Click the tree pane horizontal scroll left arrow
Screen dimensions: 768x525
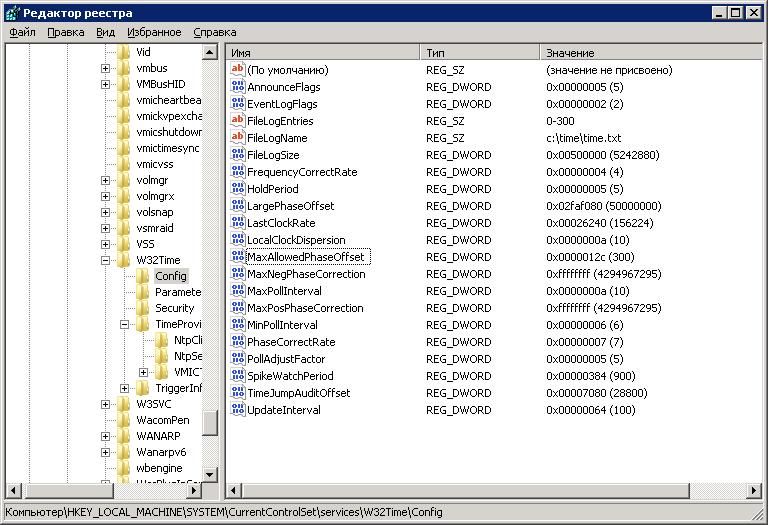point(13,490)
